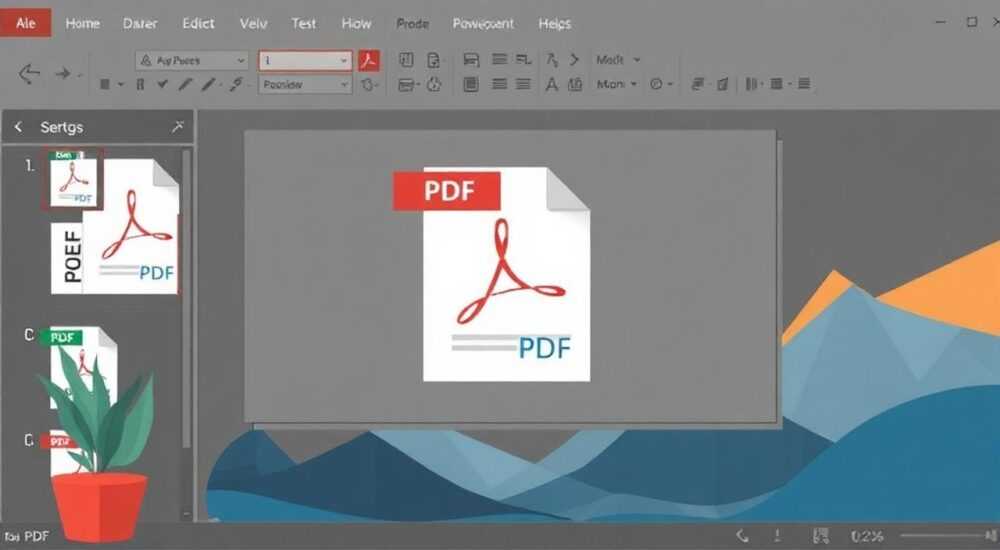The image size is (1000, 550).
Task: Click the large letter A text icon
Action: pyautogui.click(x=552, y=84)
